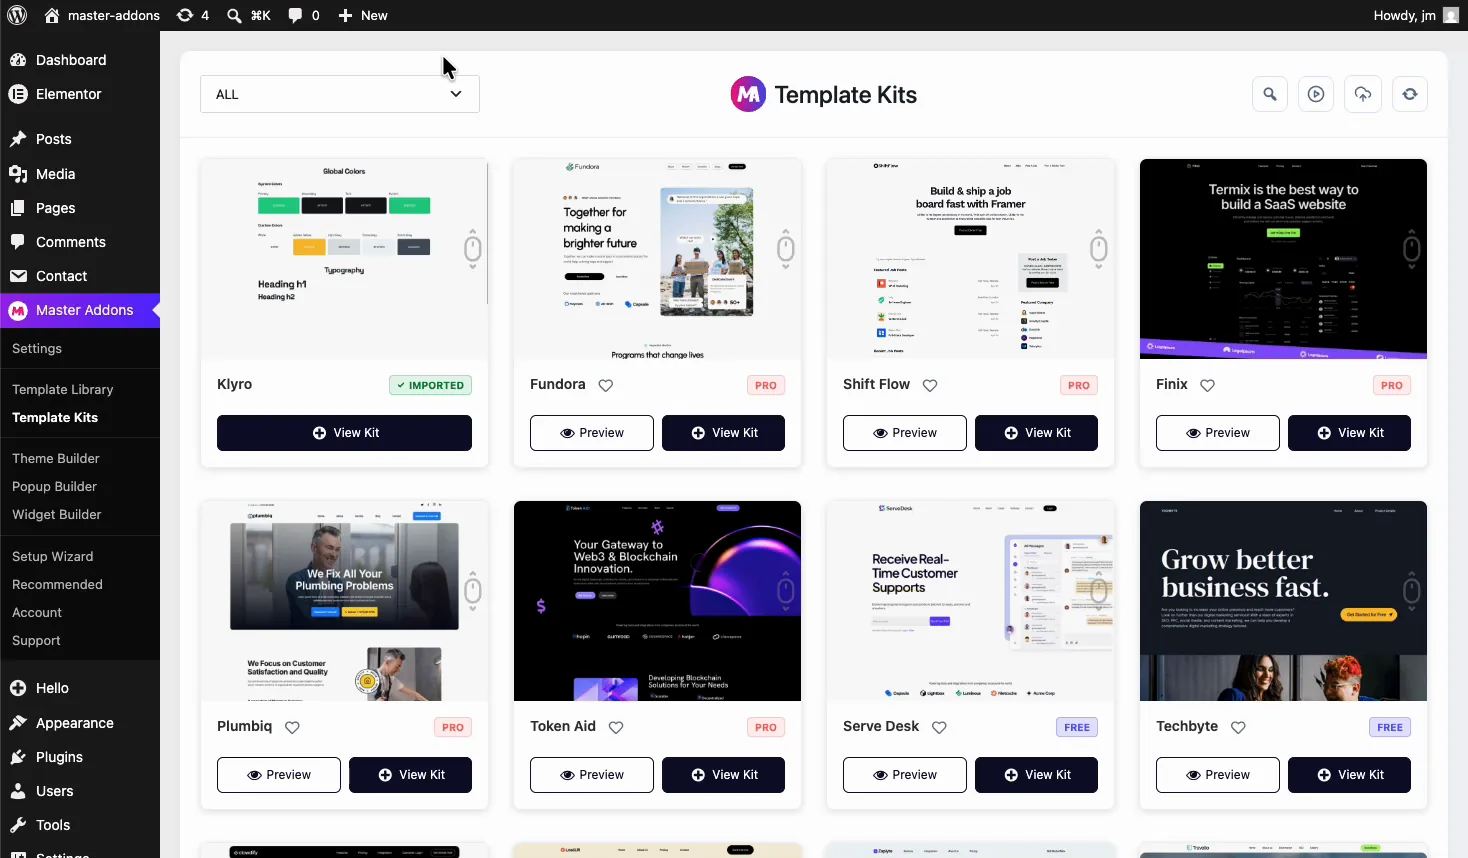Open Media in sidebar
1468x858 pixels.
pyautogui.click(x=80, y=174)
